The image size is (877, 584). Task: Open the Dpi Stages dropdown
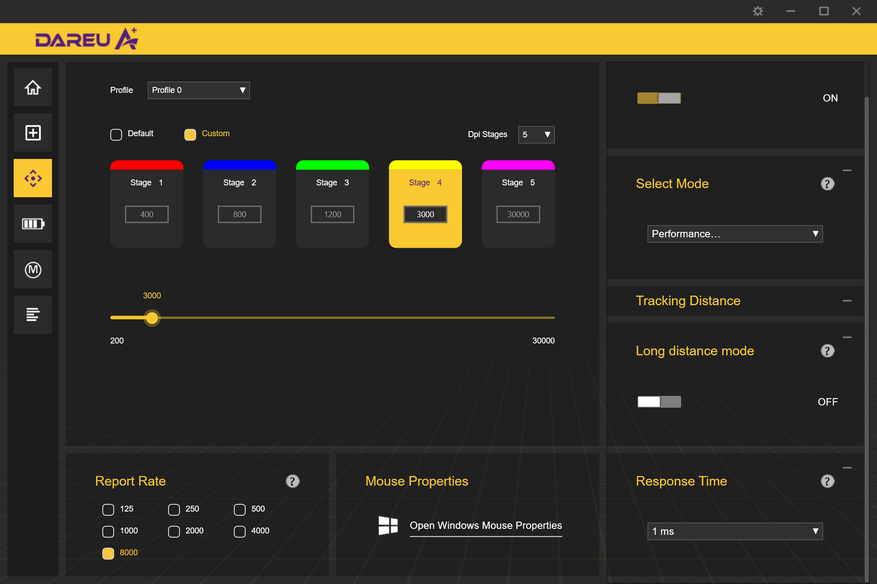(x=536, y=134)
